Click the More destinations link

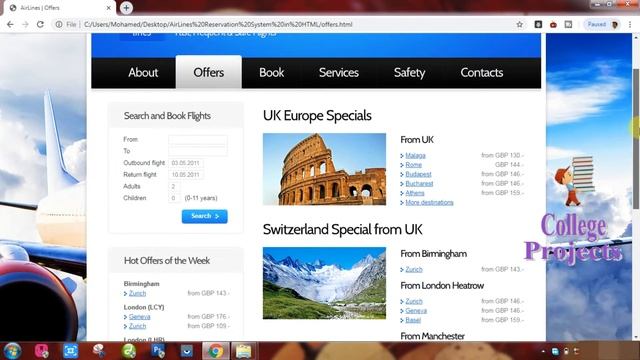point(429,202)
